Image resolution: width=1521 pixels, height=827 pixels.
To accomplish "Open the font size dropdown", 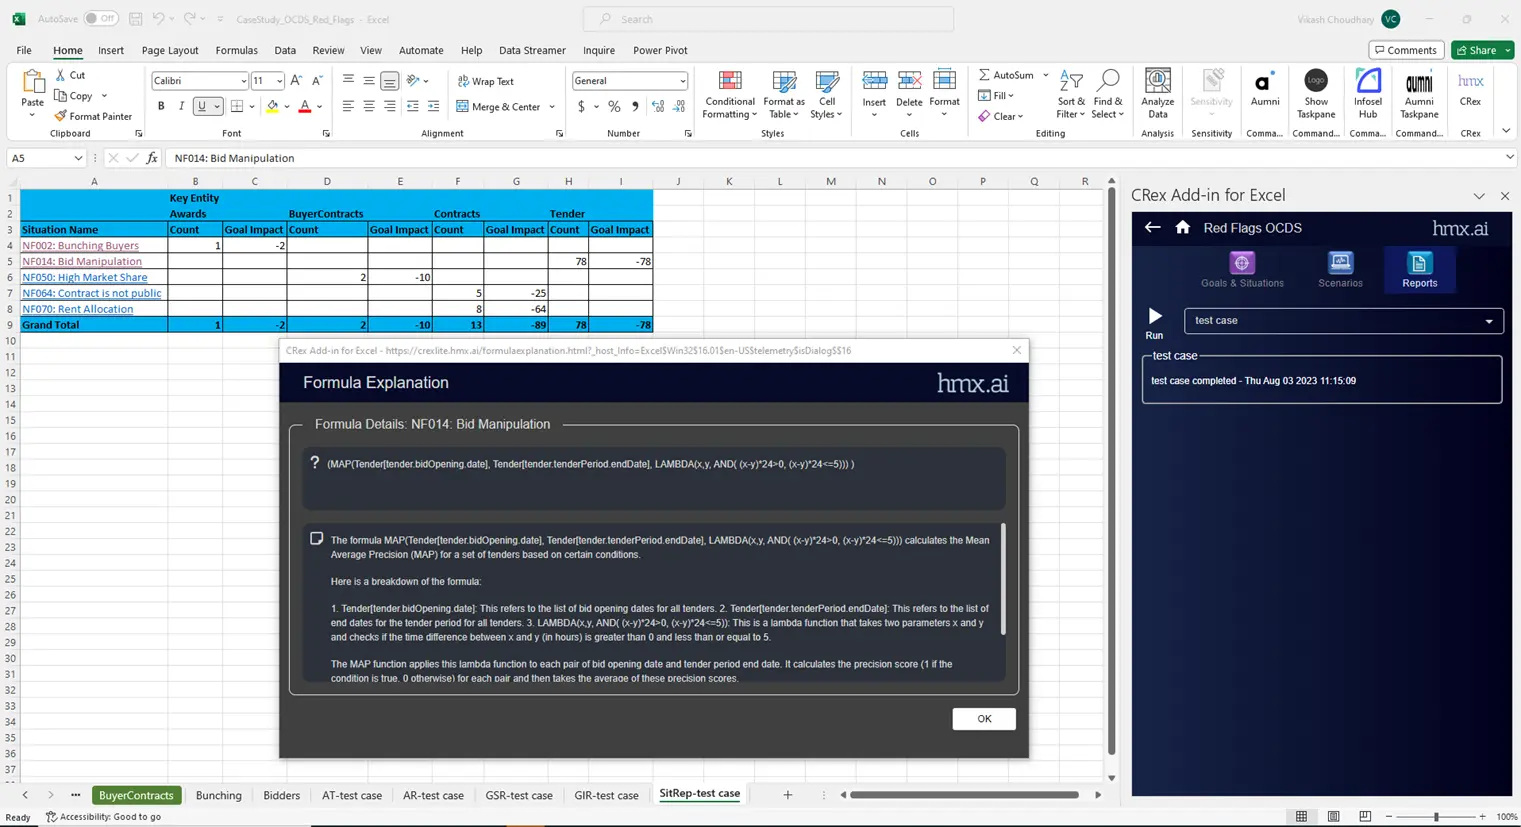I will click(x=279, y=81).
